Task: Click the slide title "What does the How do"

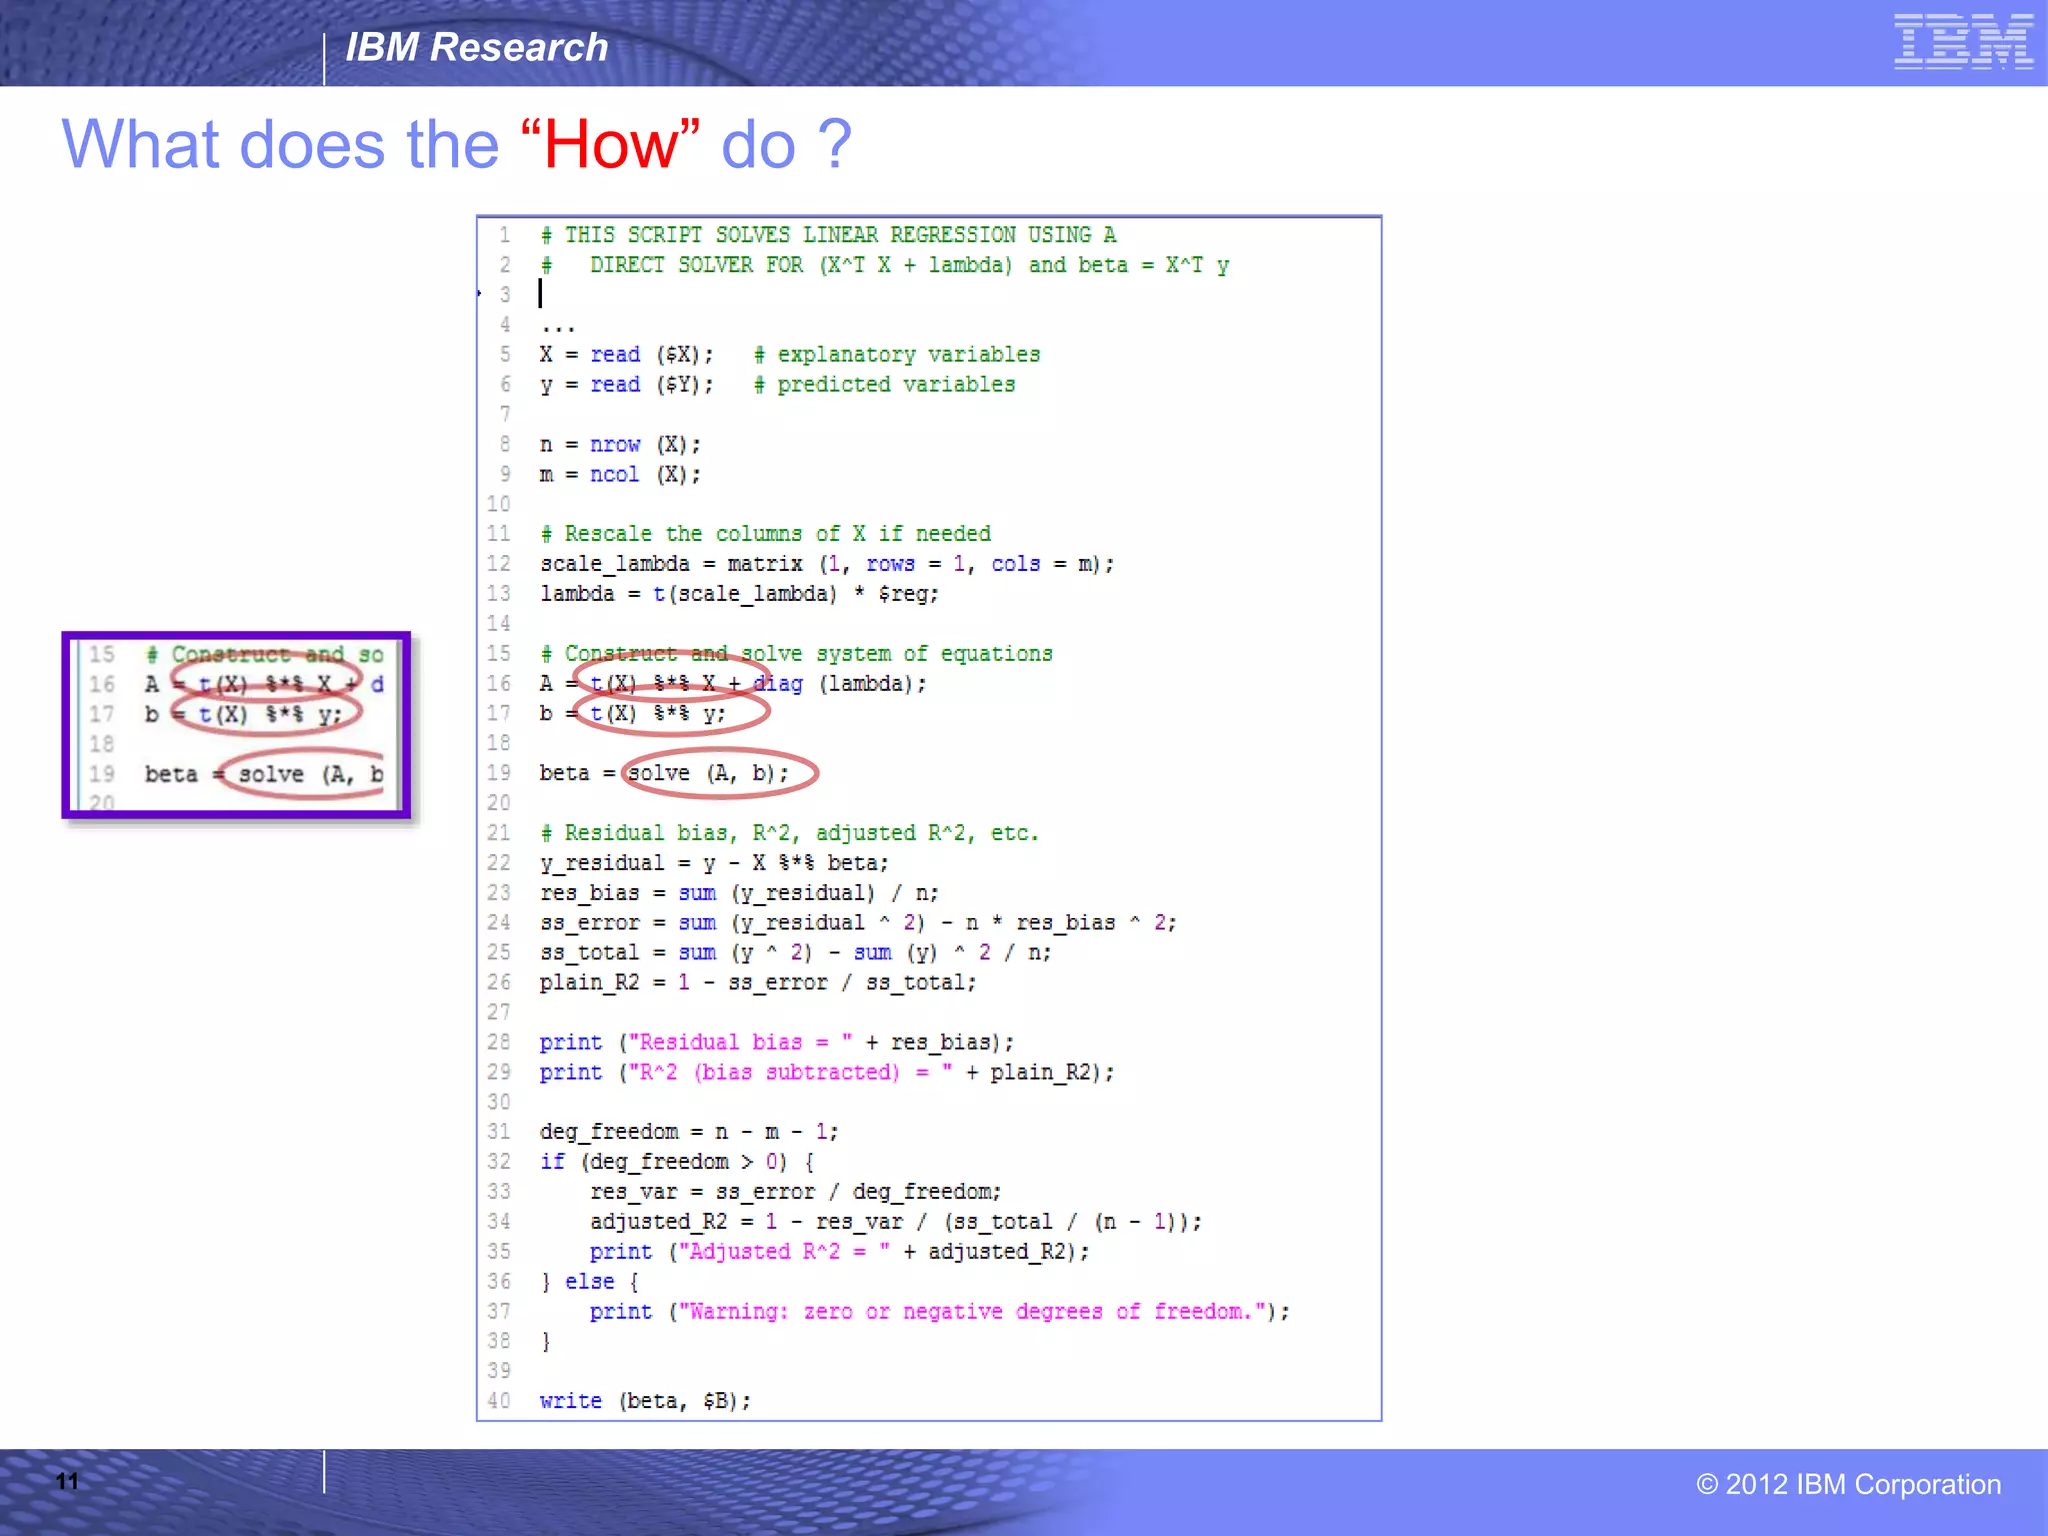Action: [x=456, y=144]
